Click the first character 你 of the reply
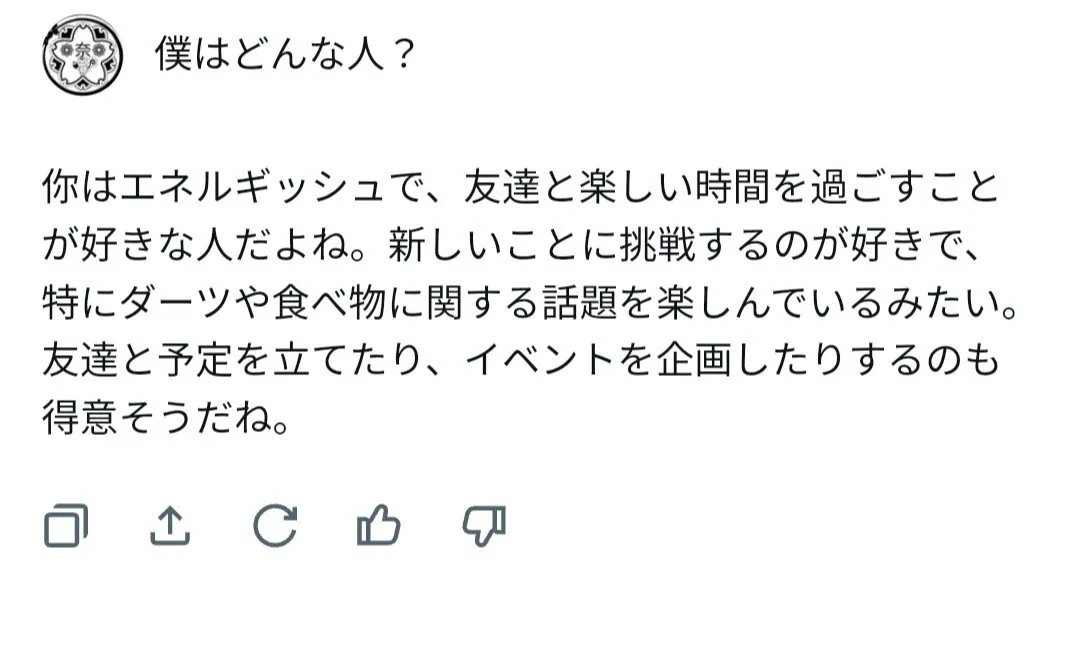The height and width of the screenshot is (661, 1080). 59,188
